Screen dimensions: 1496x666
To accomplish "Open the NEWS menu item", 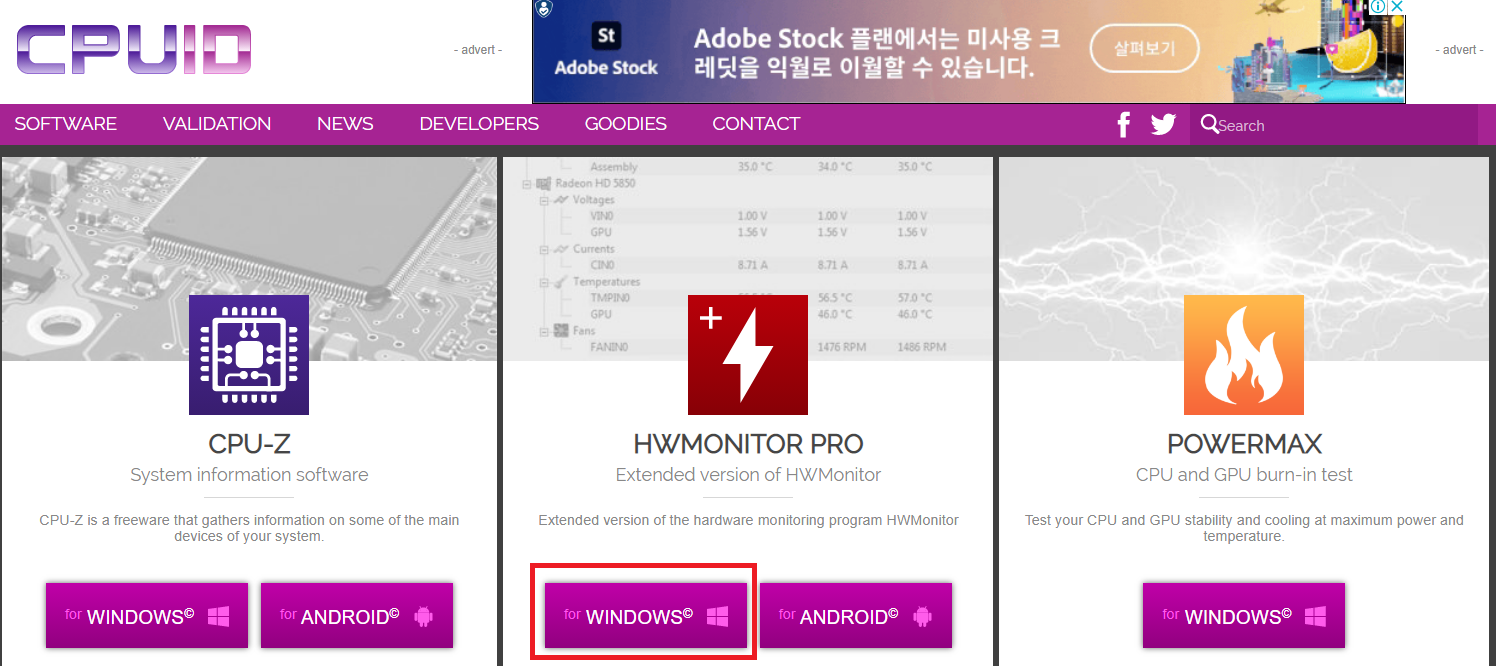I will click(x=345, y=124).
